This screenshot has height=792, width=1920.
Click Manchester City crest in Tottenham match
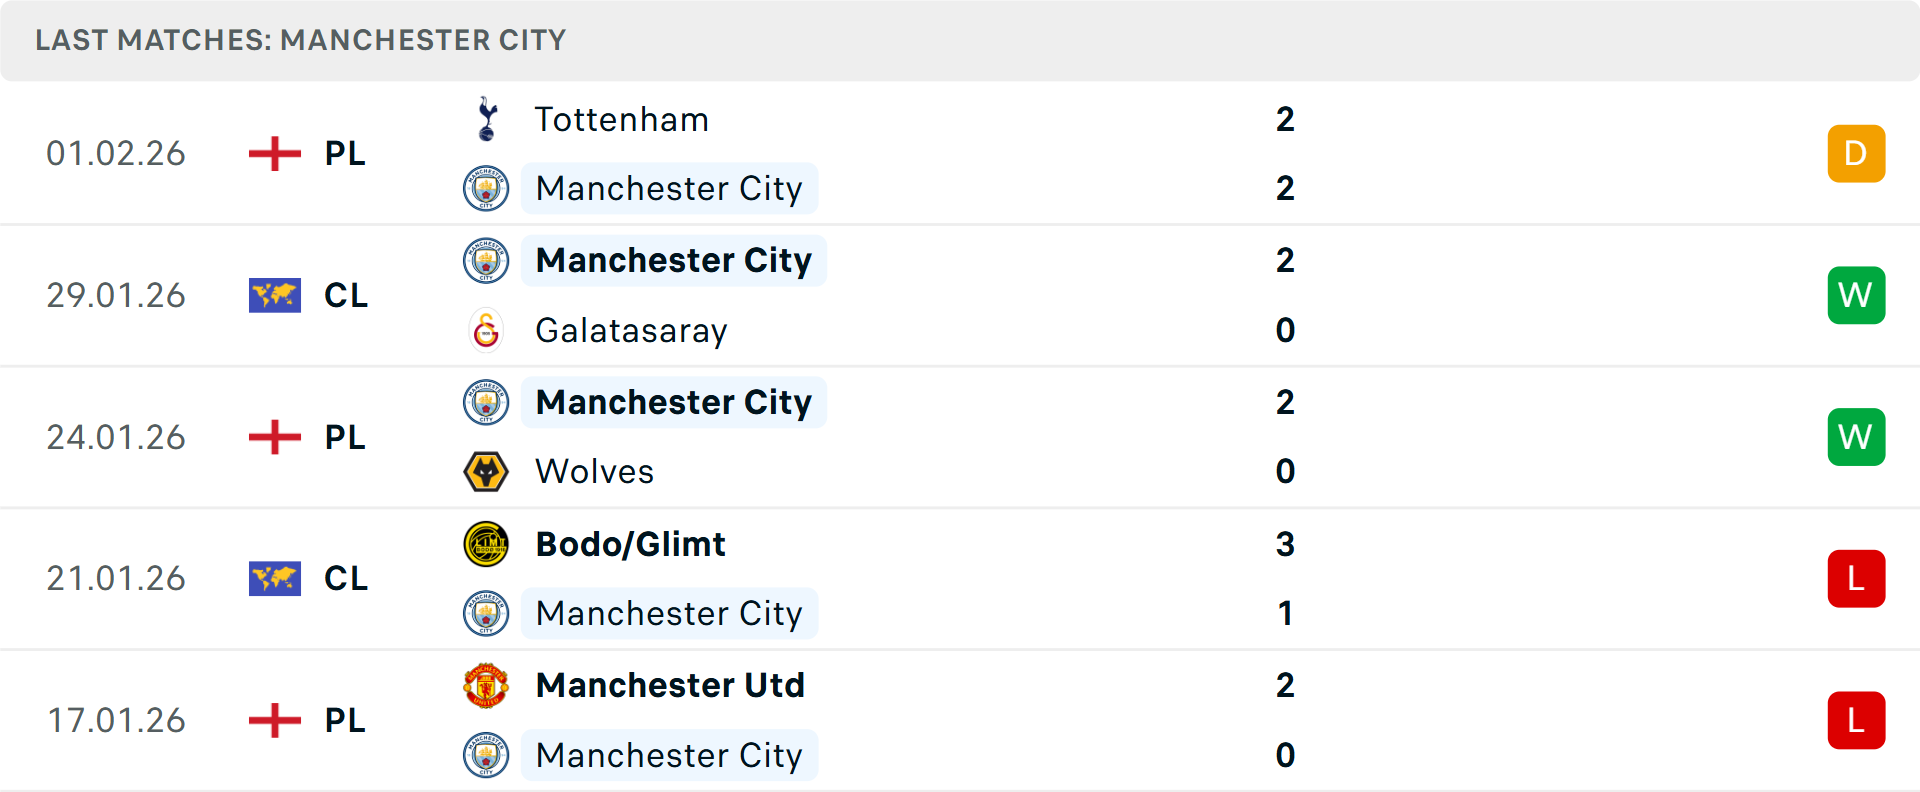pos(487,188)
